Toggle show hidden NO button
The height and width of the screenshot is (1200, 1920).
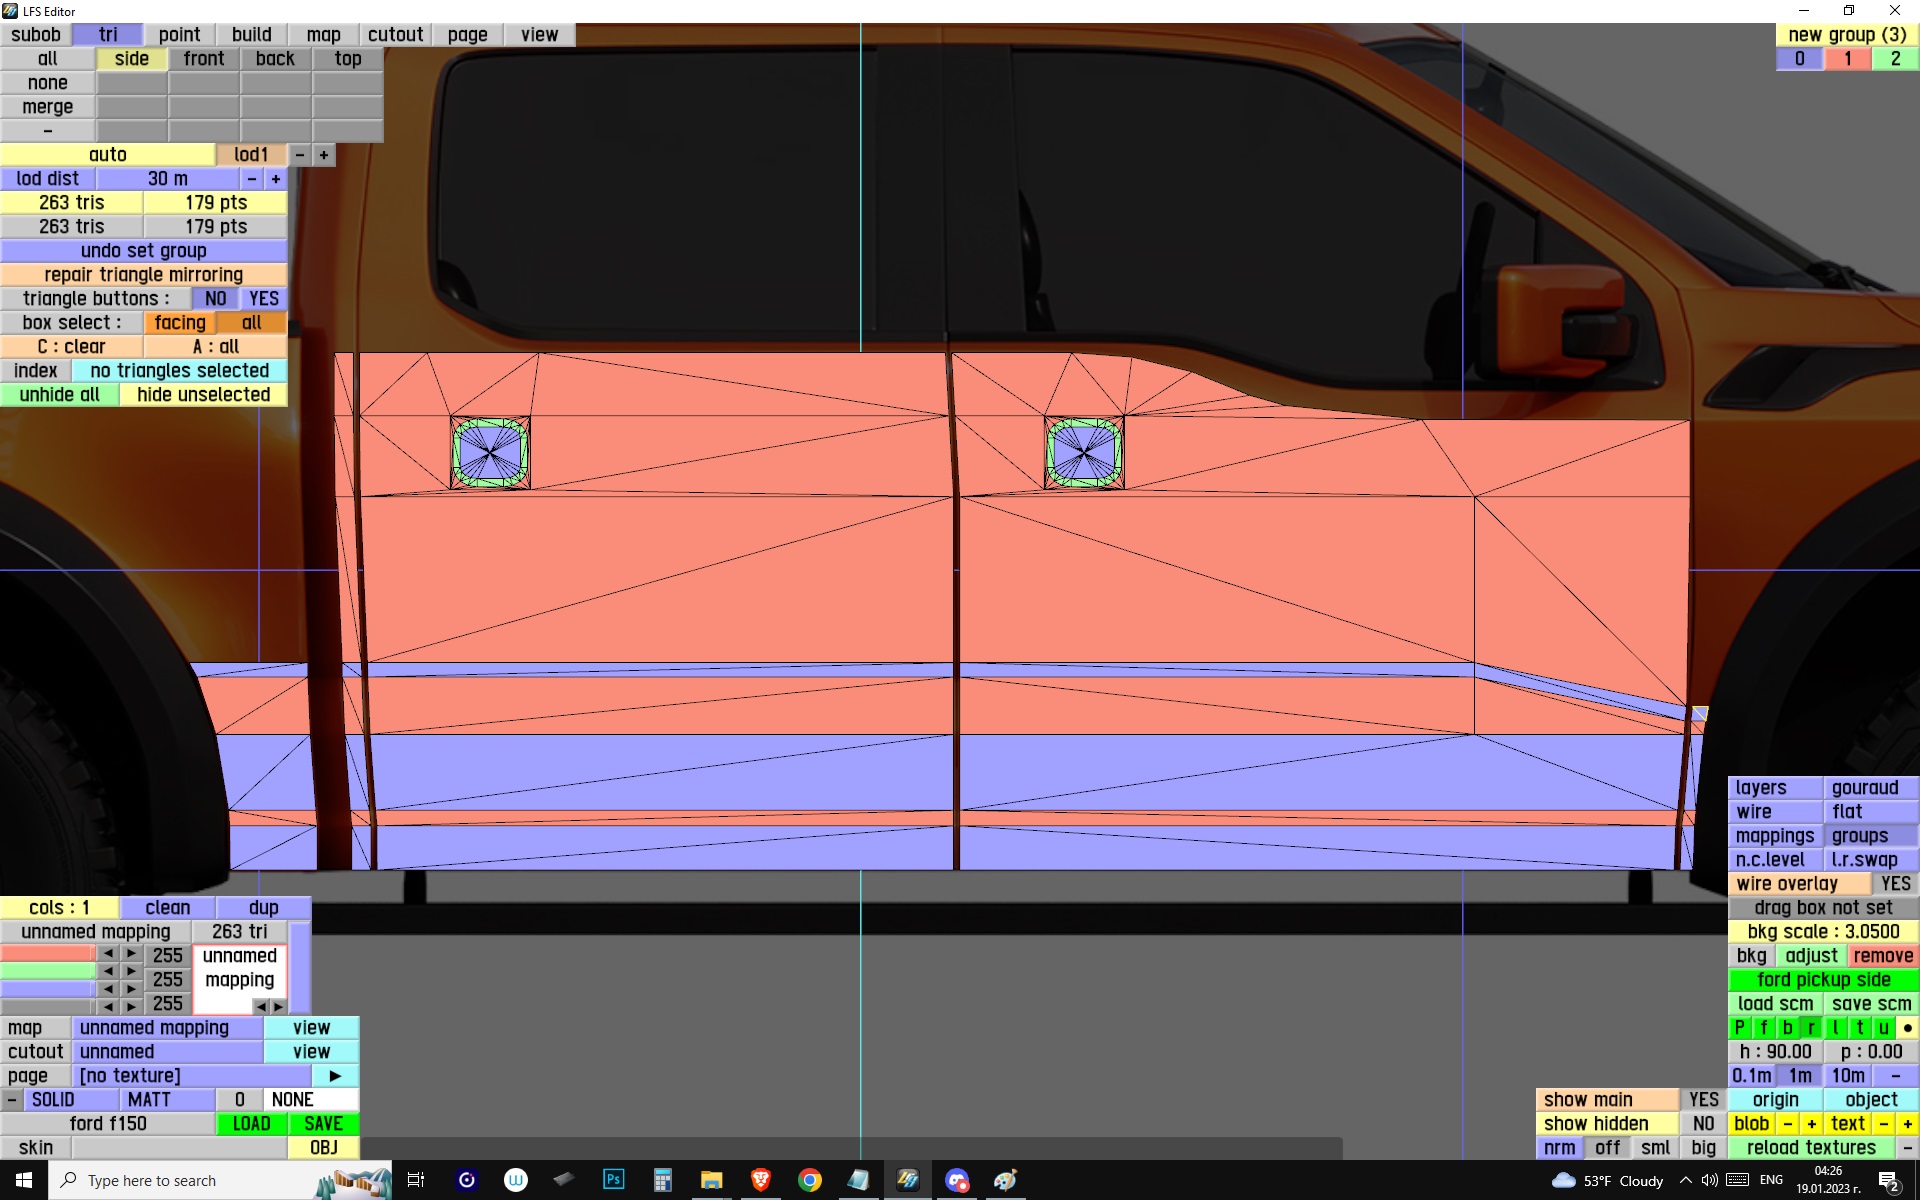tap(1703, 1124)
